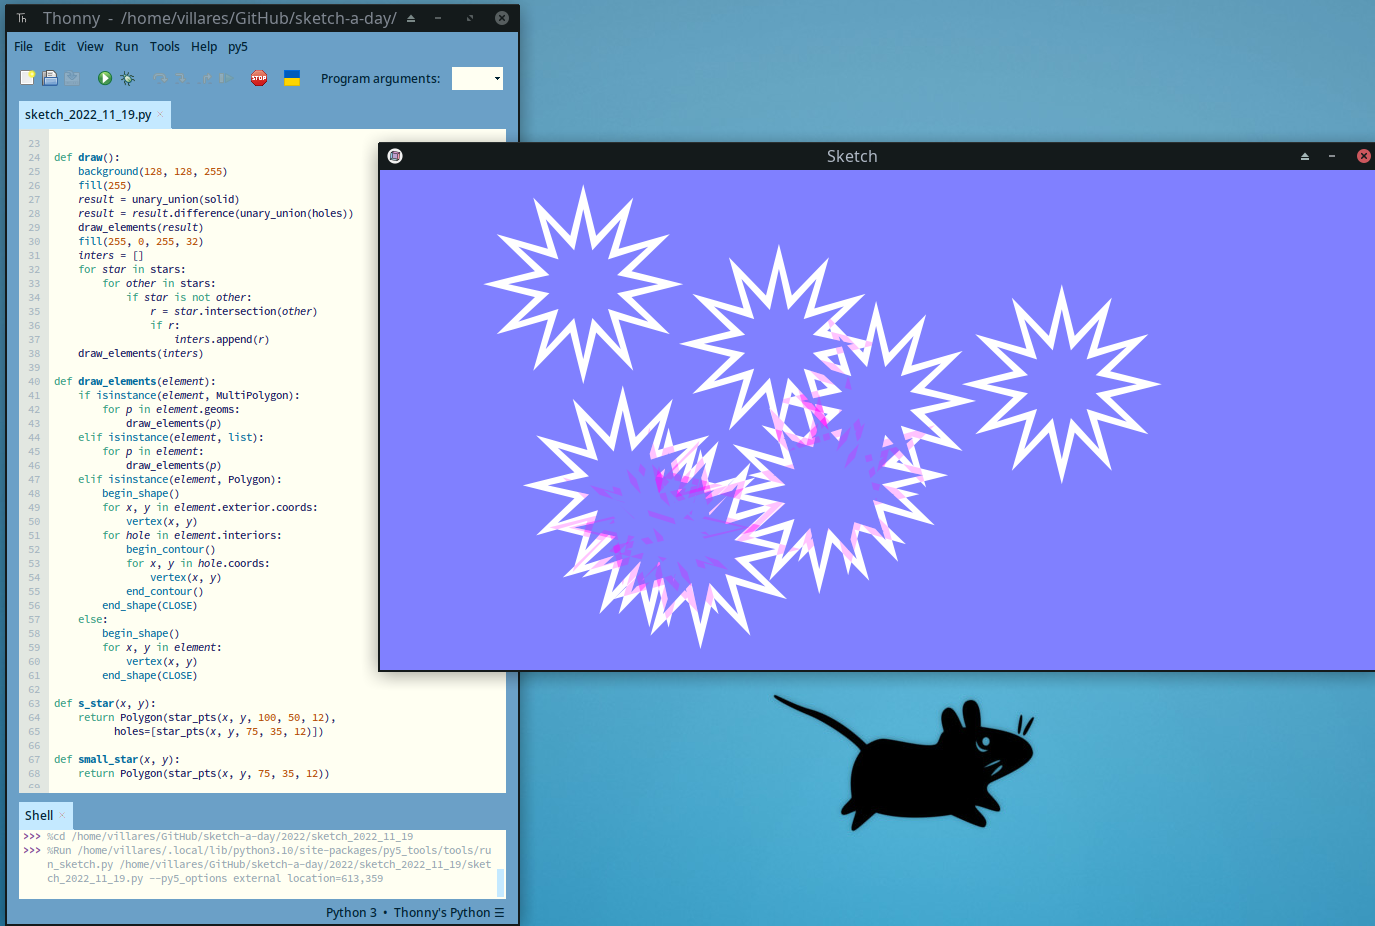Viewport: 1375px width, 926px height.
Task: Open the Tools menu
Action: click(164, 47)
